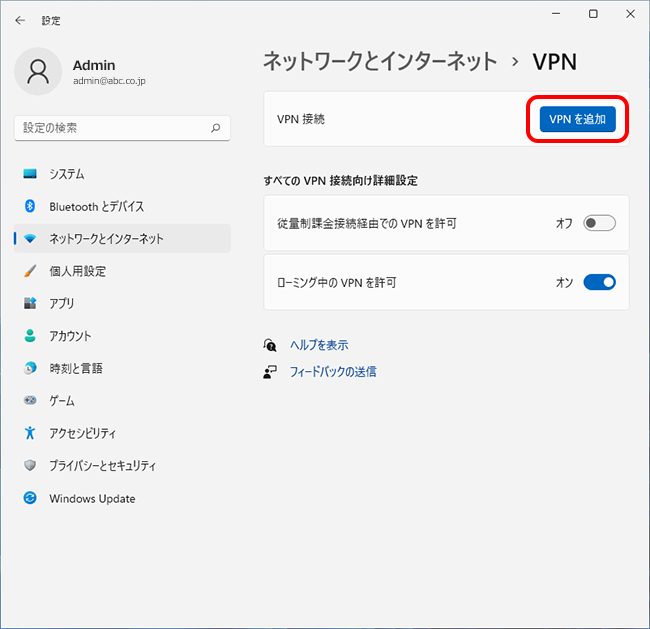The image size is (650, 629).
Task: Click the accessibility figure icon
Action: pos(30,432)
